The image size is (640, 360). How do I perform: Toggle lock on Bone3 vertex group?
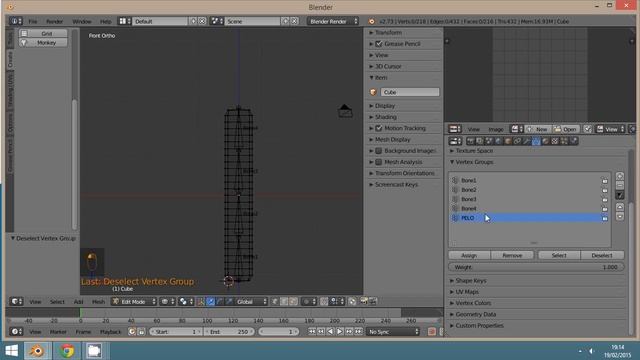(x=604, y=199)
